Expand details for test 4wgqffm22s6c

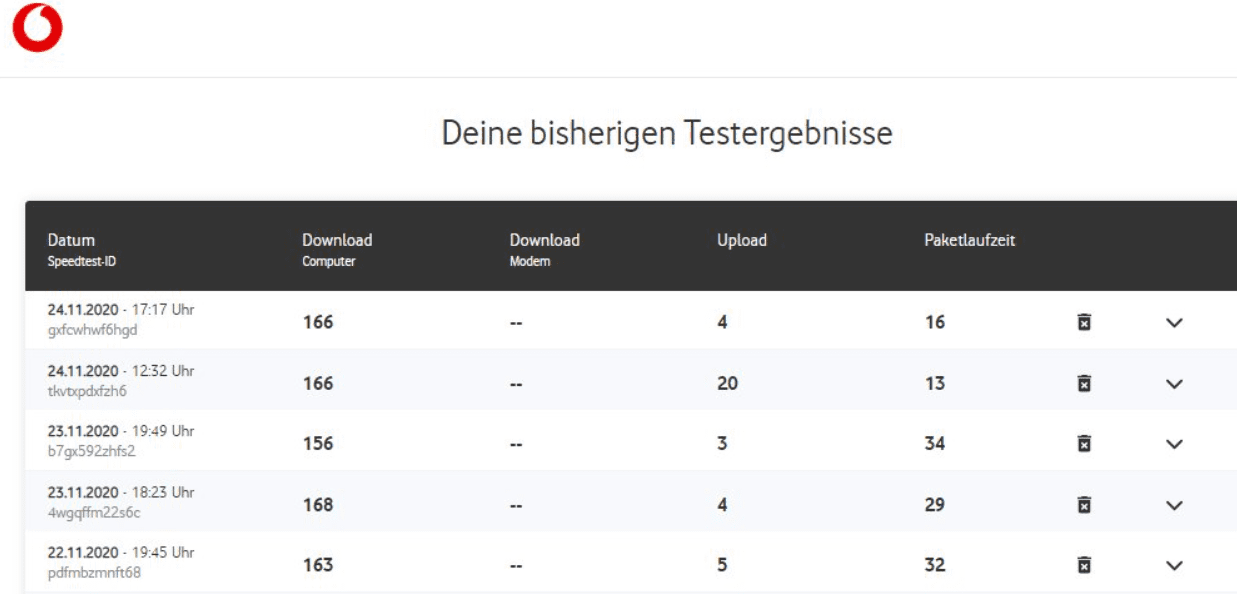pos(1175,506)
